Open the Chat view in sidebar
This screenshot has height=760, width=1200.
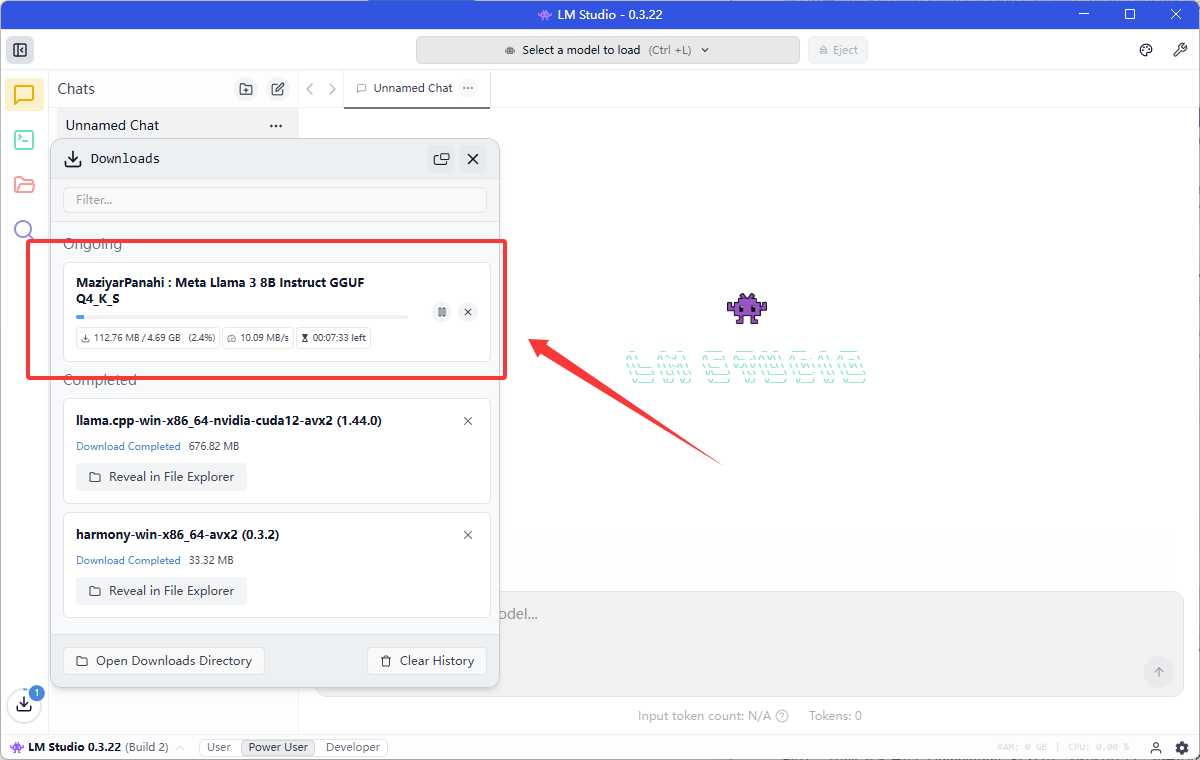24,95
